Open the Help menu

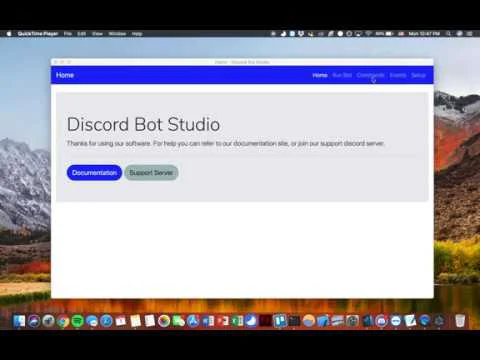point(137,34)
